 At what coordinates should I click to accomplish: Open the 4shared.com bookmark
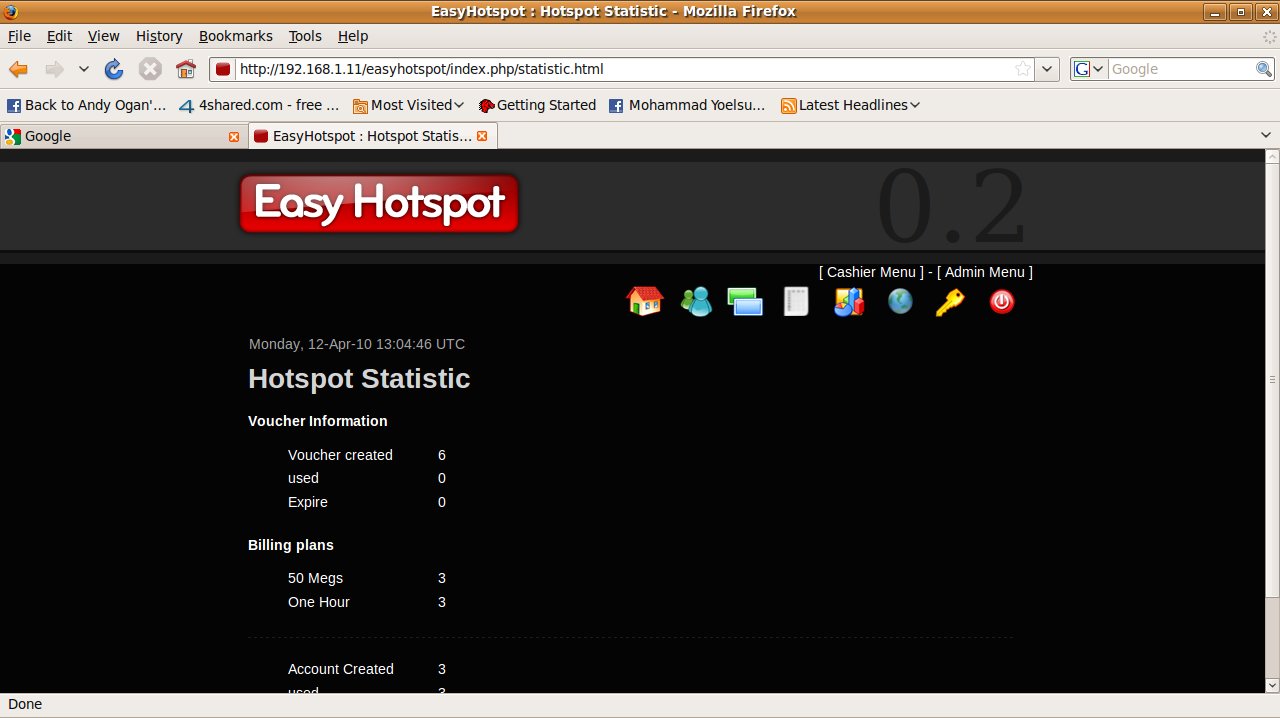[260, 105]
